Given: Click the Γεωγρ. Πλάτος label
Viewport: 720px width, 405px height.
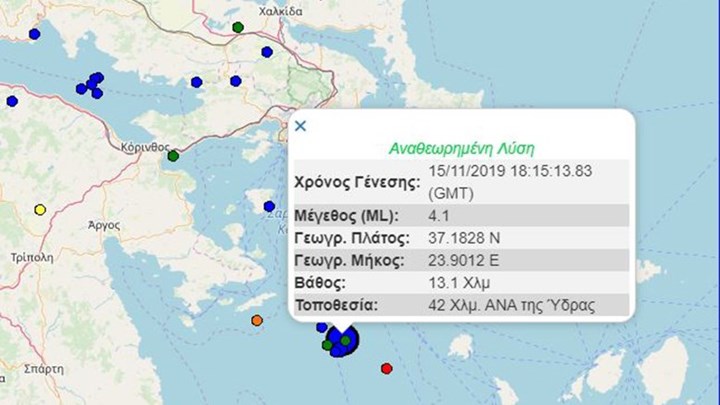Looking at the screenshot, I should pyautogui.click(x=352, y=238).
